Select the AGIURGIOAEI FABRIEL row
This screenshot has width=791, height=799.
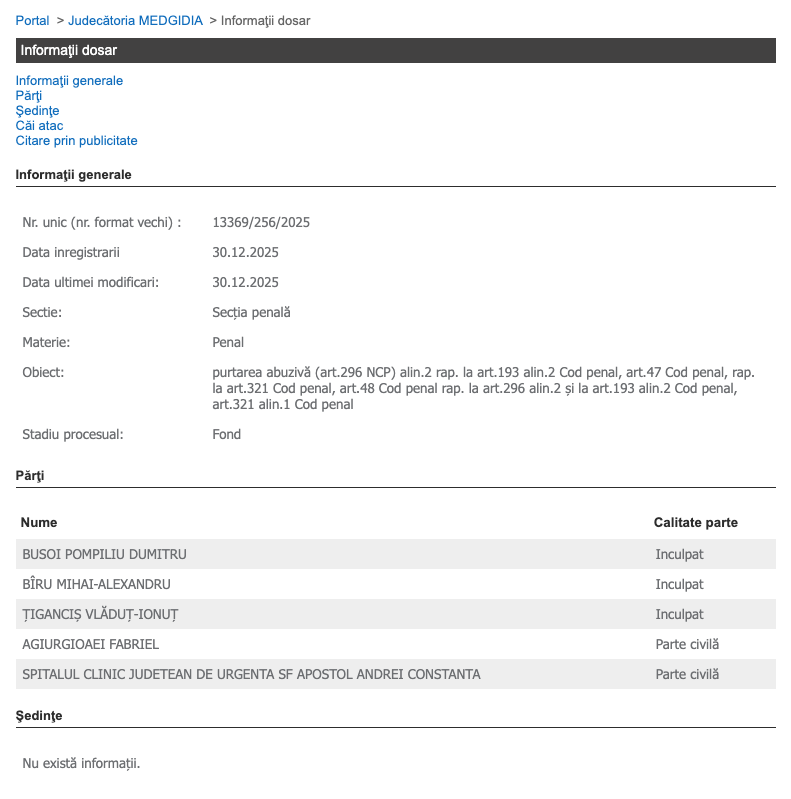pos(90,644)
